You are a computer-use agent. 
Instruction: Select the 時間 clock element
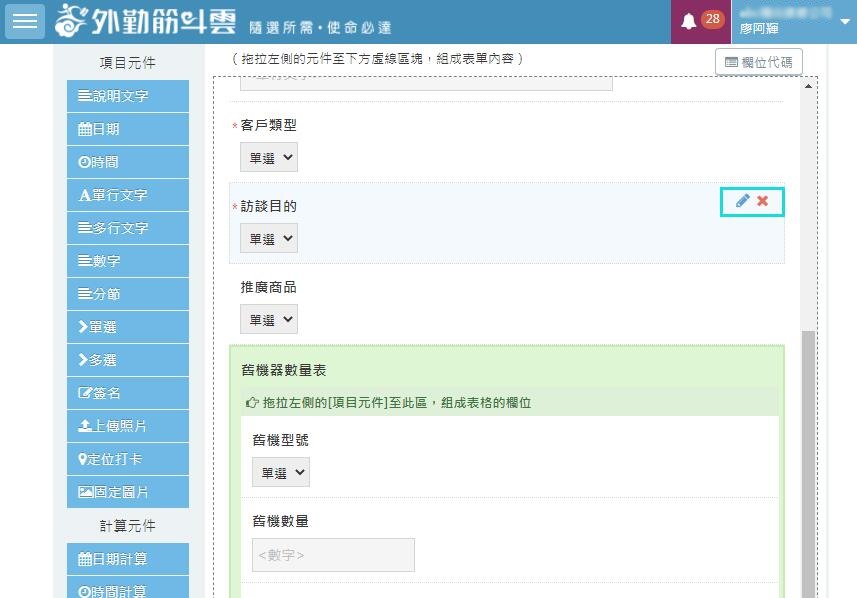tap(128, 162)
